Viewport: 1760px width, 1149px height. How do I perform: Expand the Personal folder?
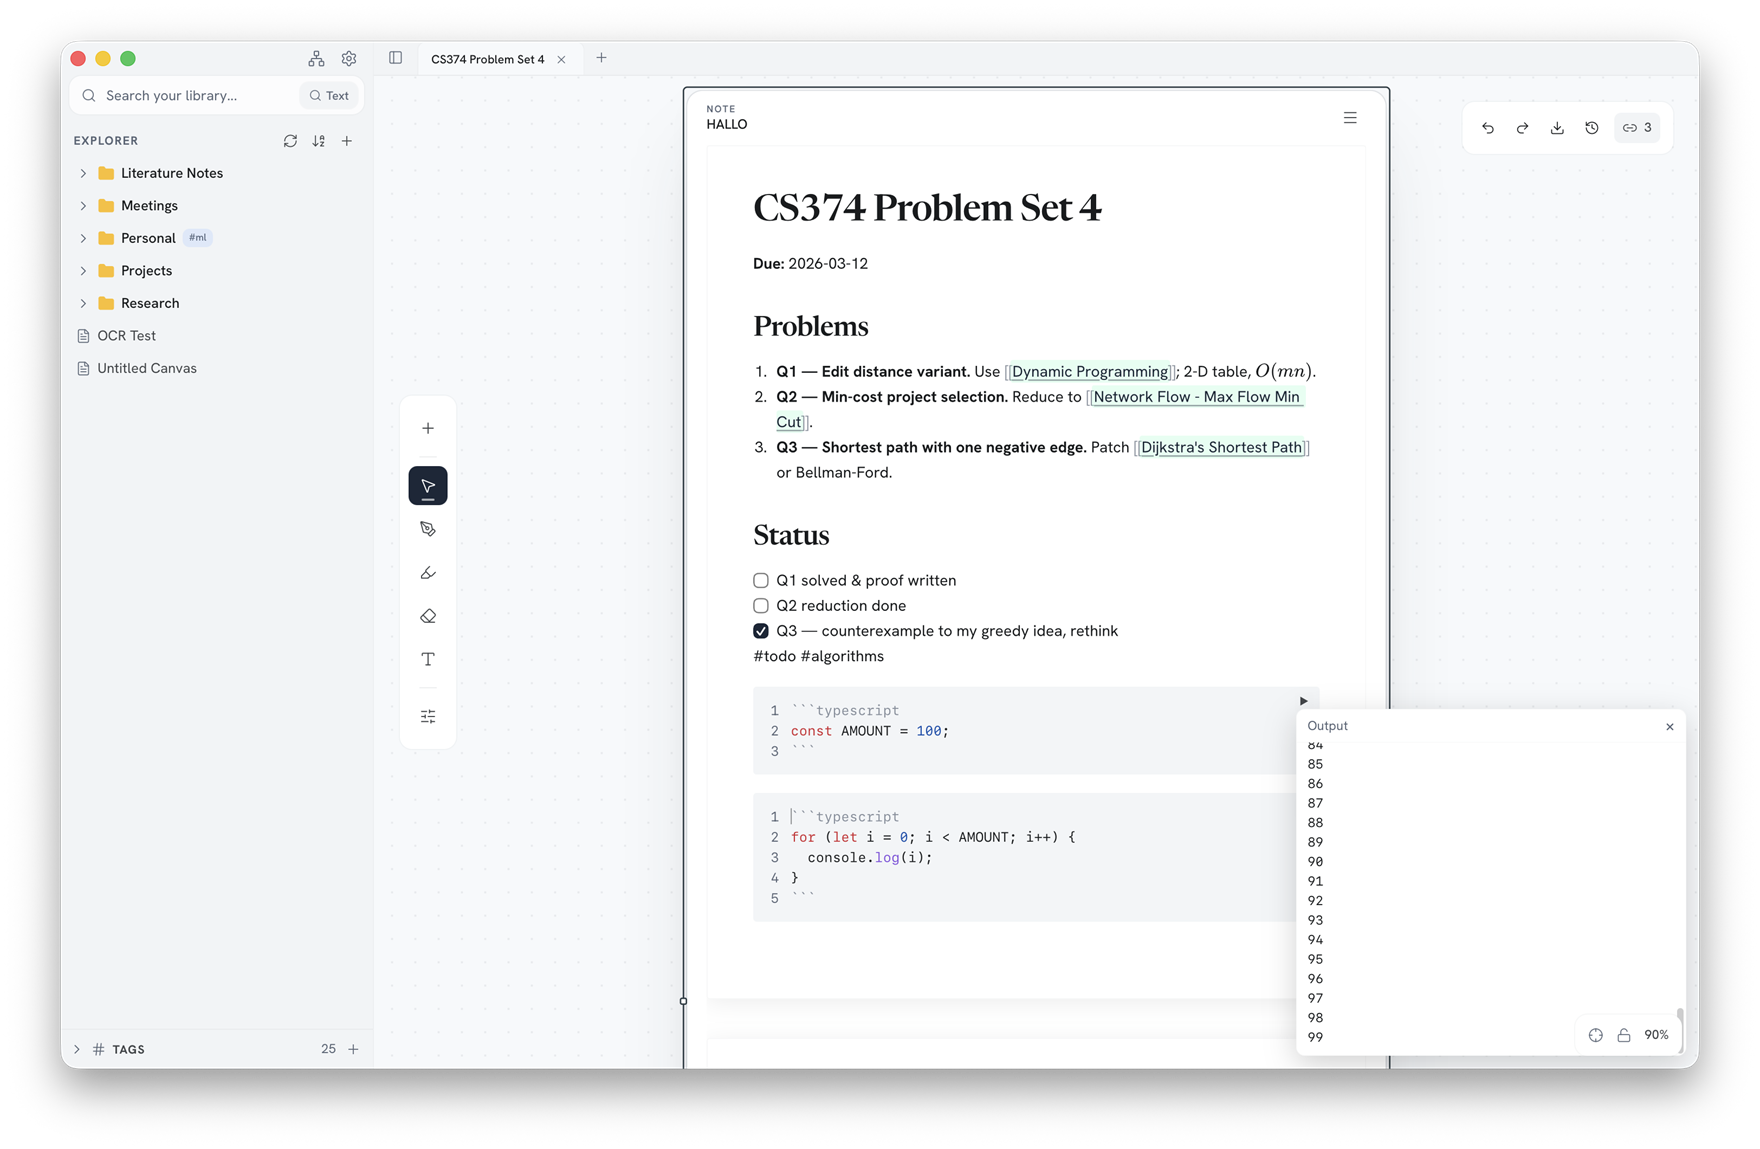83,238
